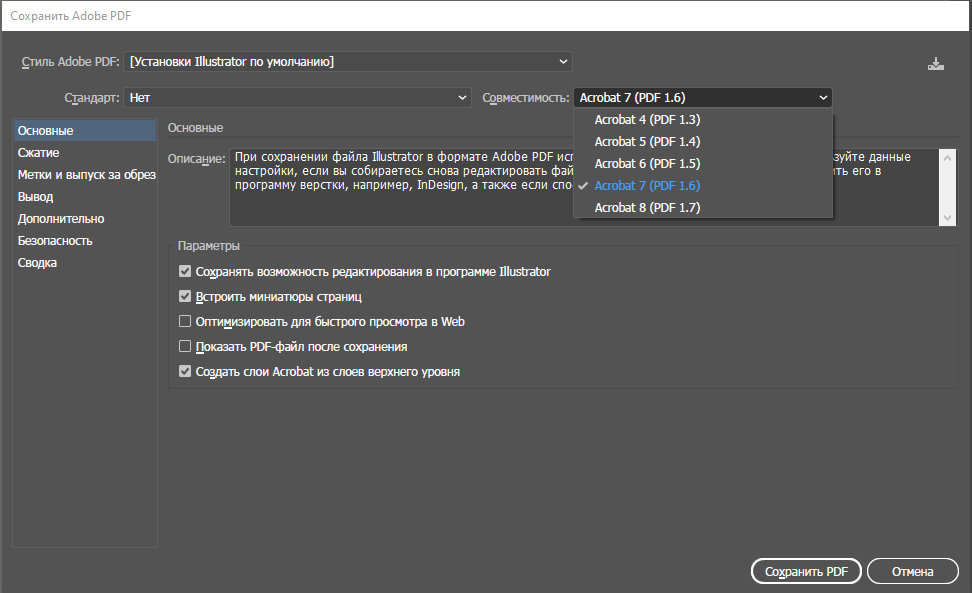972x593 pixels.
Task: Open the 'Сжатие' section
Action: 85,152
